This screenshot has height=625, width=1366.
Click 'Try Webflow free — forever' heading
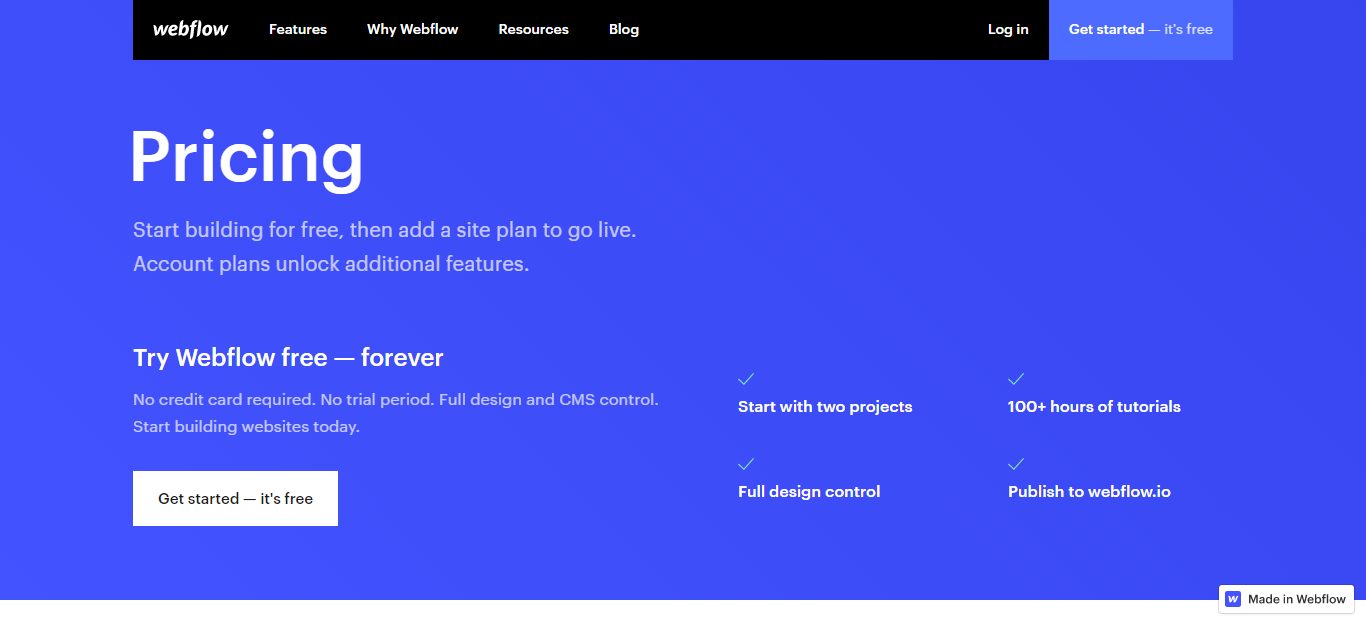[x=288, y=357]
